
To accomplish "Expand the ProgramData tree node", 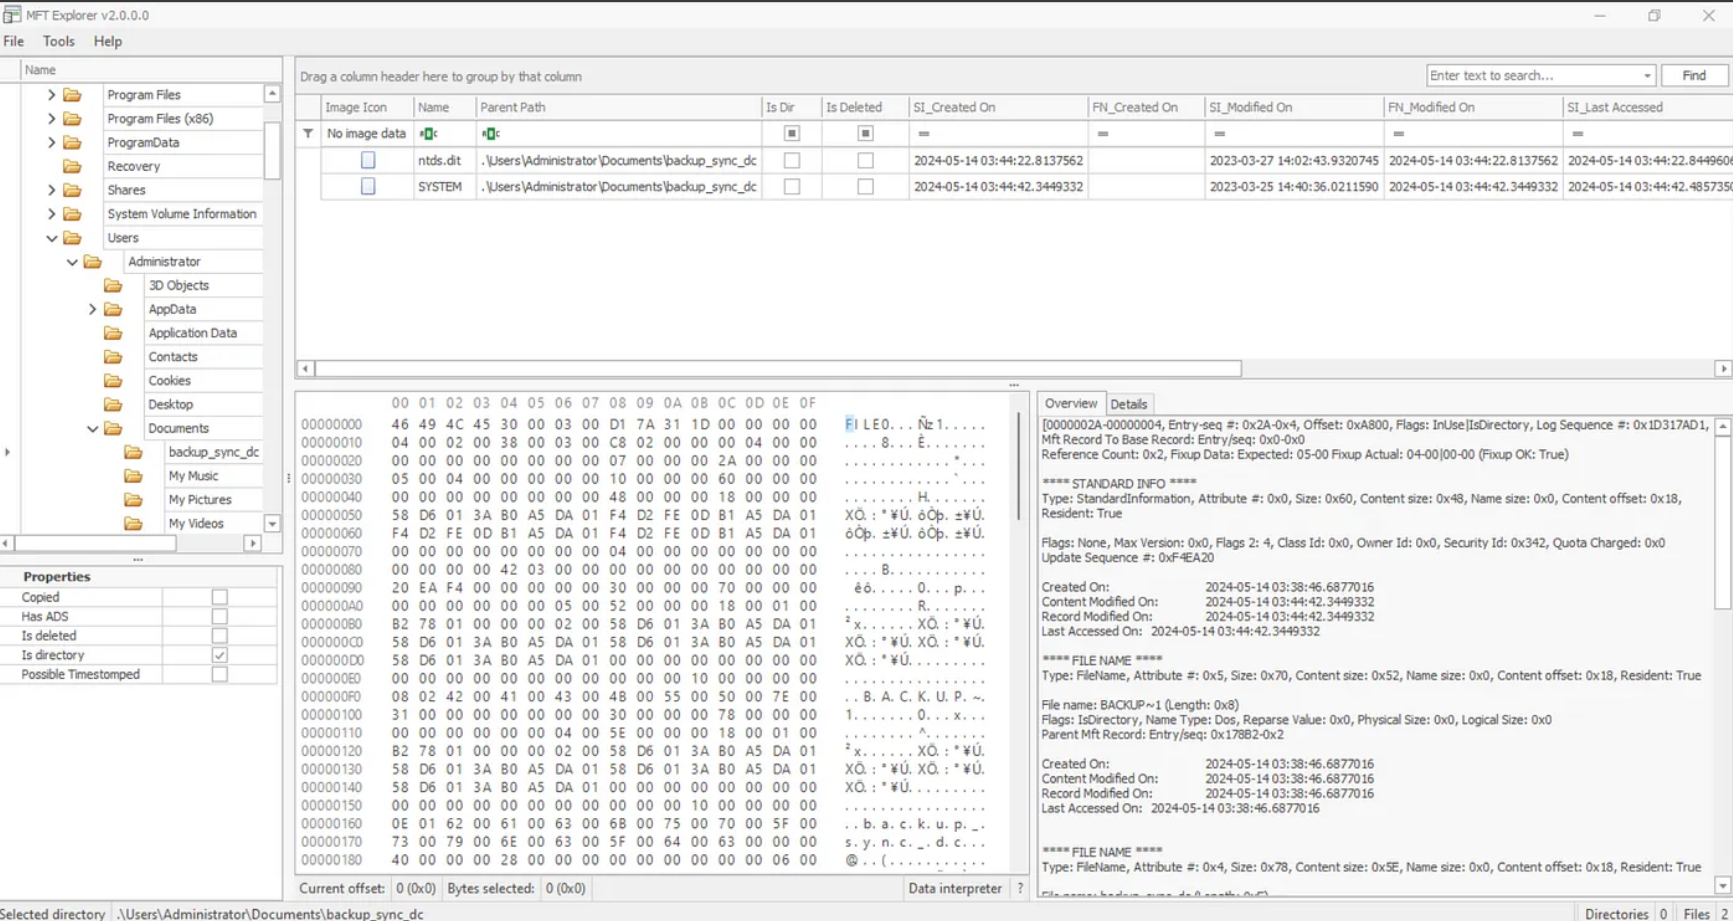I will click(x=51, y=142).
